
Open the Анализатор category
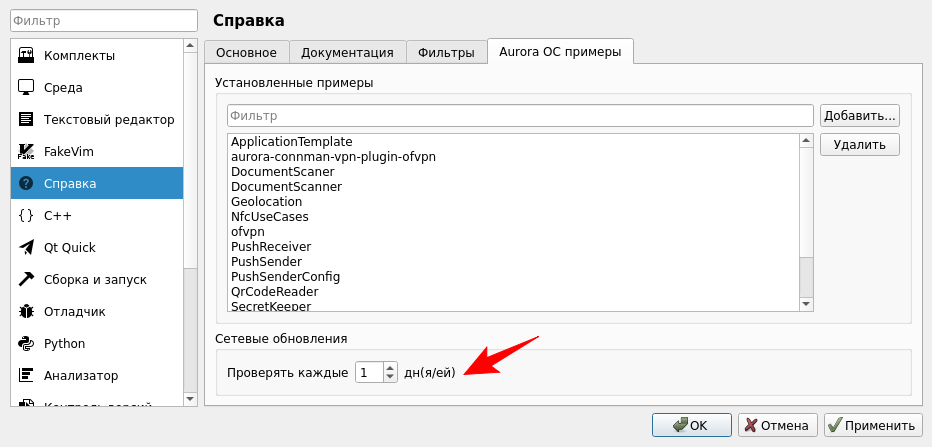click(x=80, y=375)
